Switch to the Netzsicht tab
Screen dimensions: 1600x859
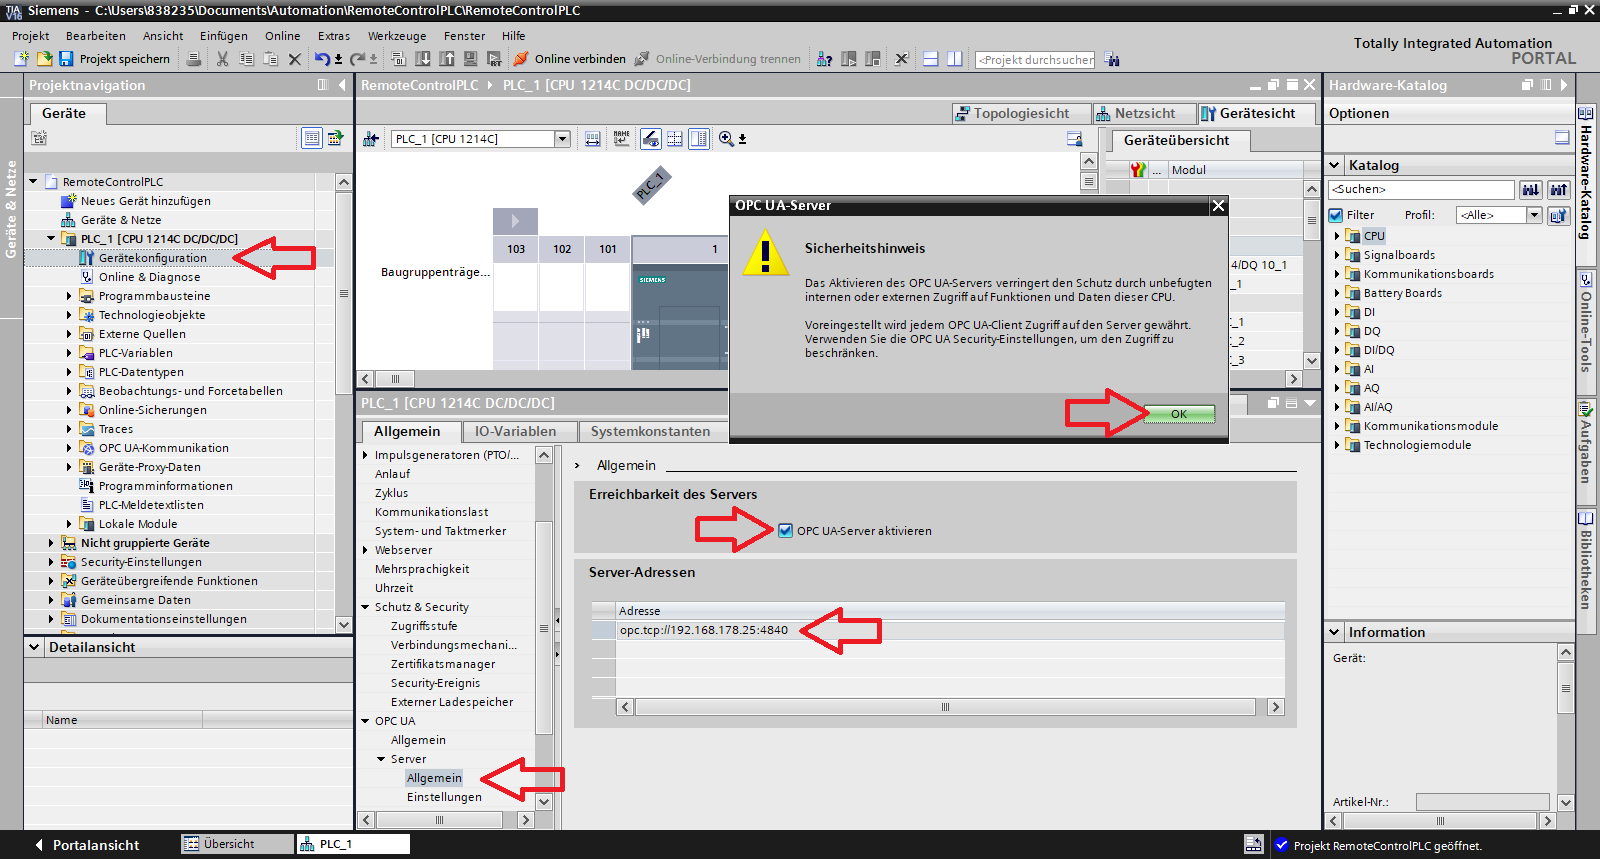1145,114
